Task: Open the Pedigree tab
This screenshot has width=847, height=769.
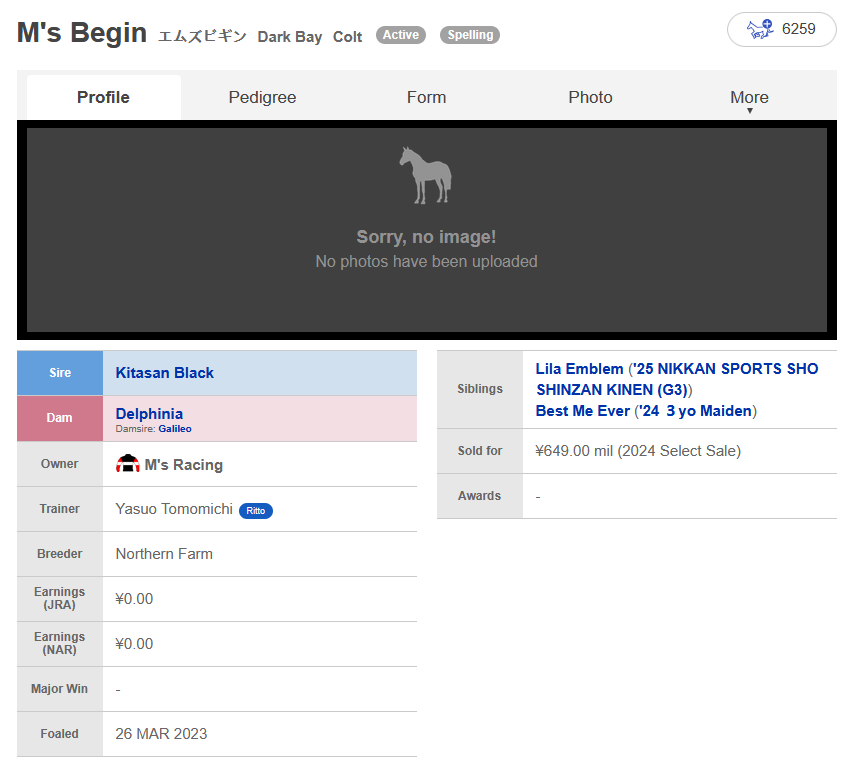Action: tap(262, 97)
